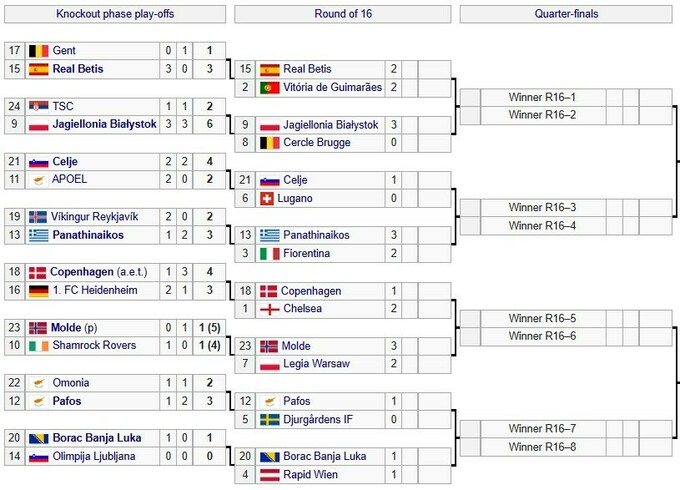The width and height of the screenshot is (680, 490).
Task: Click Portuguese flag beside Vitória de Guimarães
Action: pos(269,88)
